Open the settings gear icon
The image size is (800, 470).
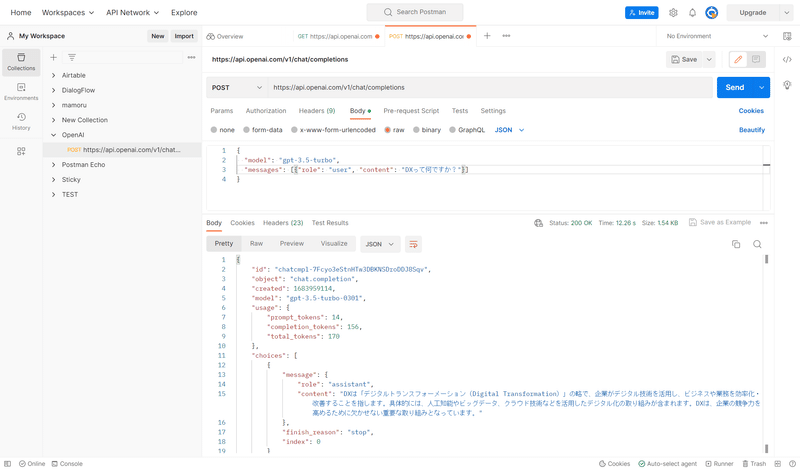click(673, 13)
